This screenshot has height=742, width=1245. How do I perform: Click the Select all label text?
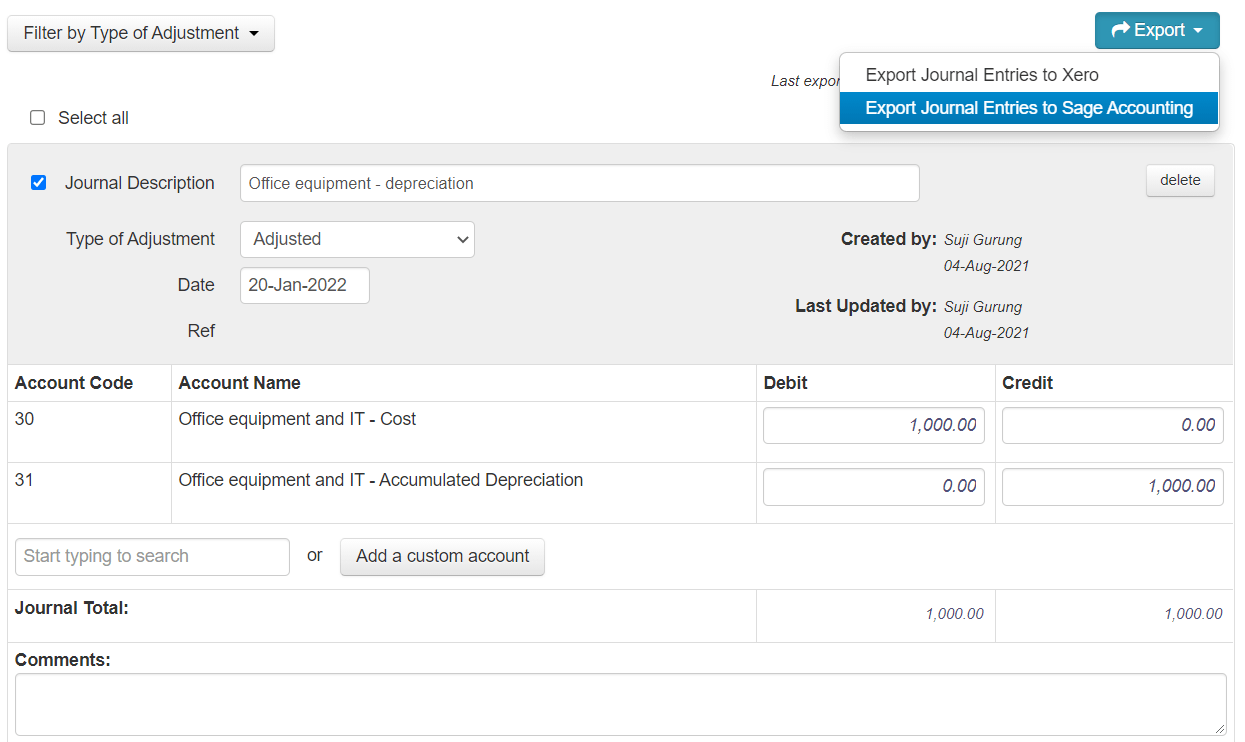point(93,118)
